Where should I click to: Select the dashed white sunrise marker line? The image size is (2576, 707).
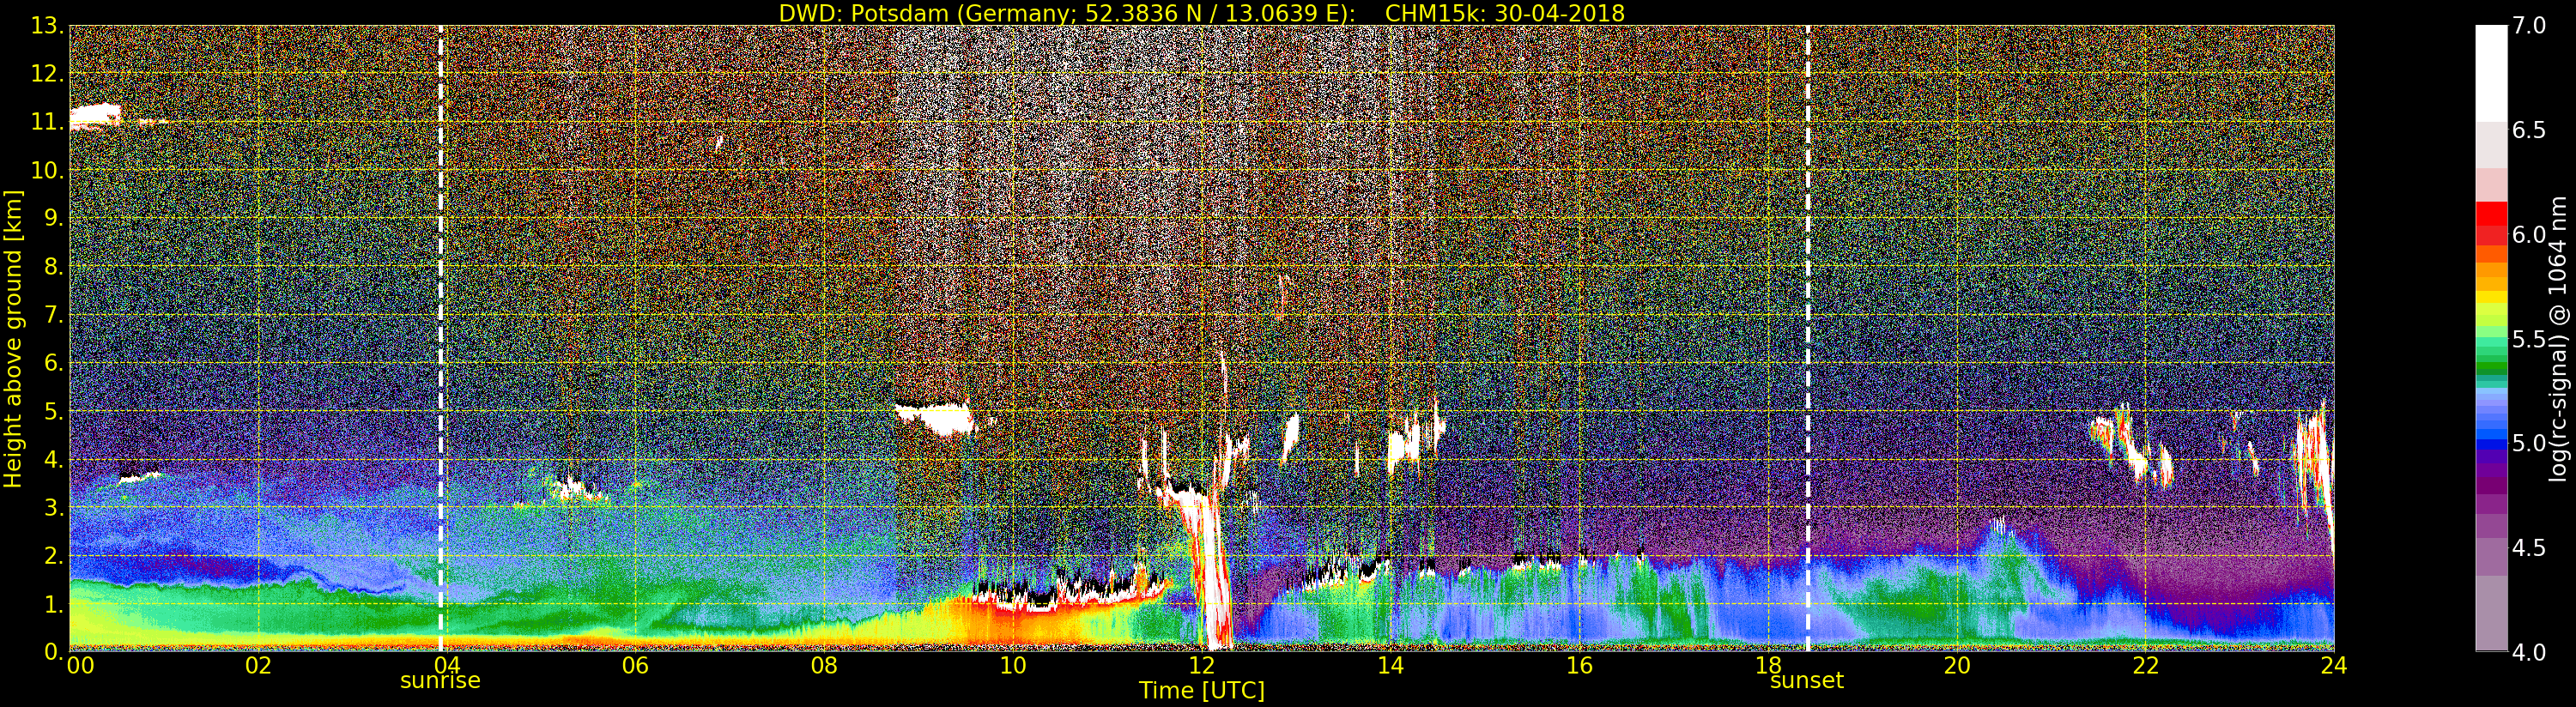440,338
